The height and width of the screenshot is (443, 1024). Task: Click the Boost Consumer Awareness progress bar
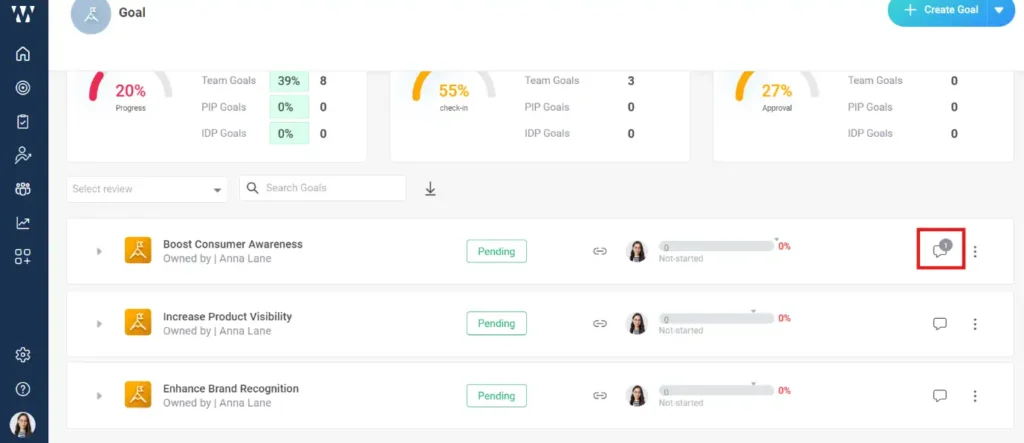tap(716, 246)
